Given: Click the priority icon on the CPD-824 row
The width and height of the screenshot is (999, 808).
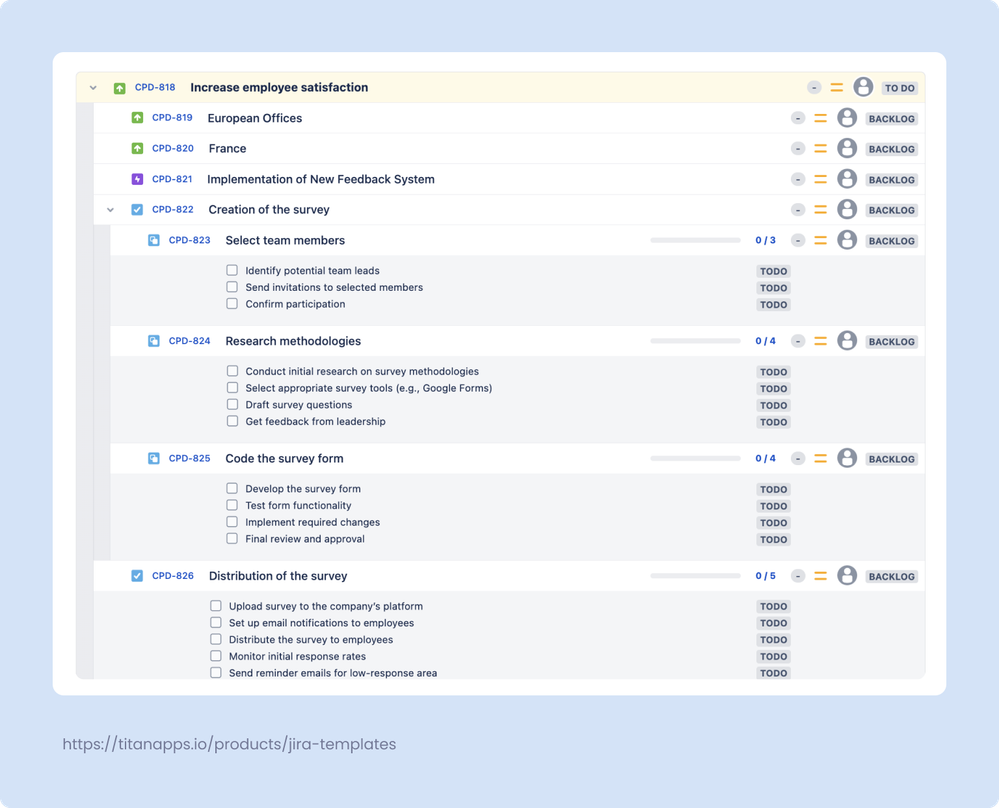Looking at the screenshot, I should point(820,341).
